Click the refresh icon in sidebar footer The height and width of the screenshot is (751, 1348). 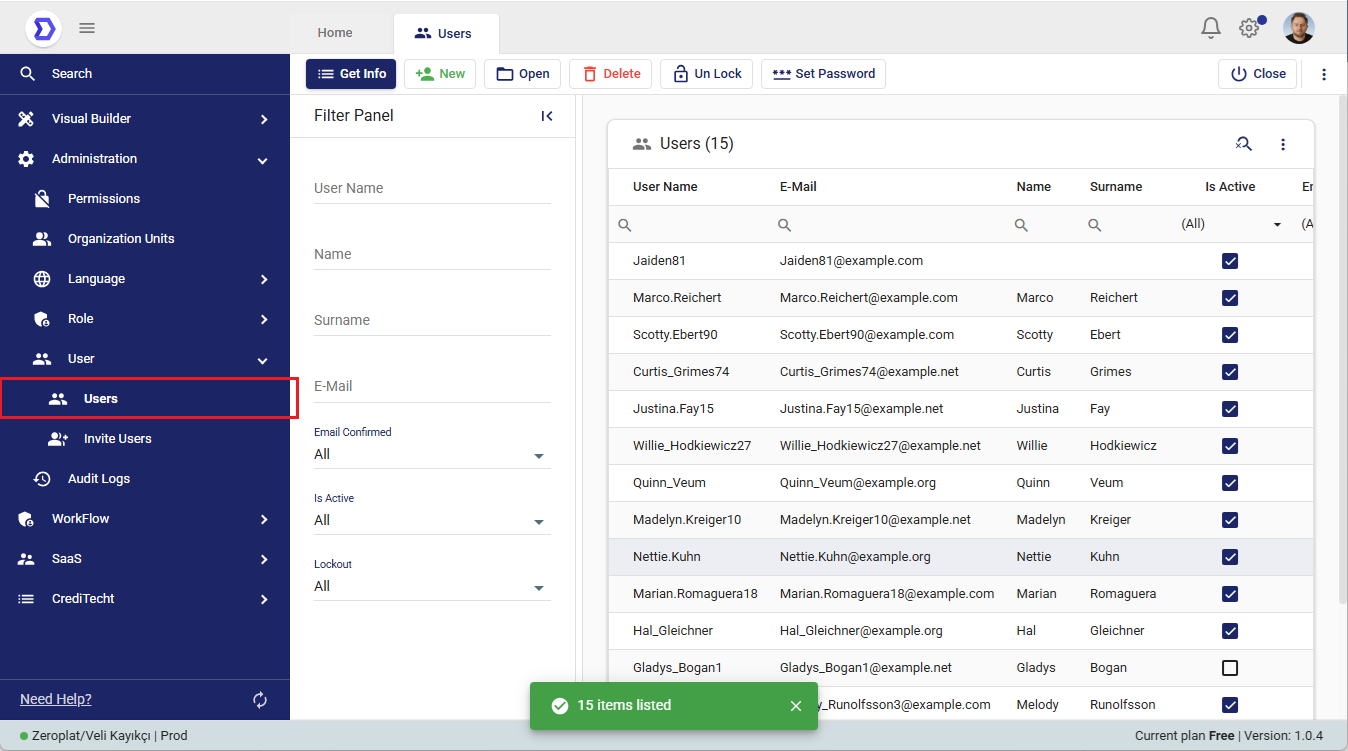[x=260, y=700]
